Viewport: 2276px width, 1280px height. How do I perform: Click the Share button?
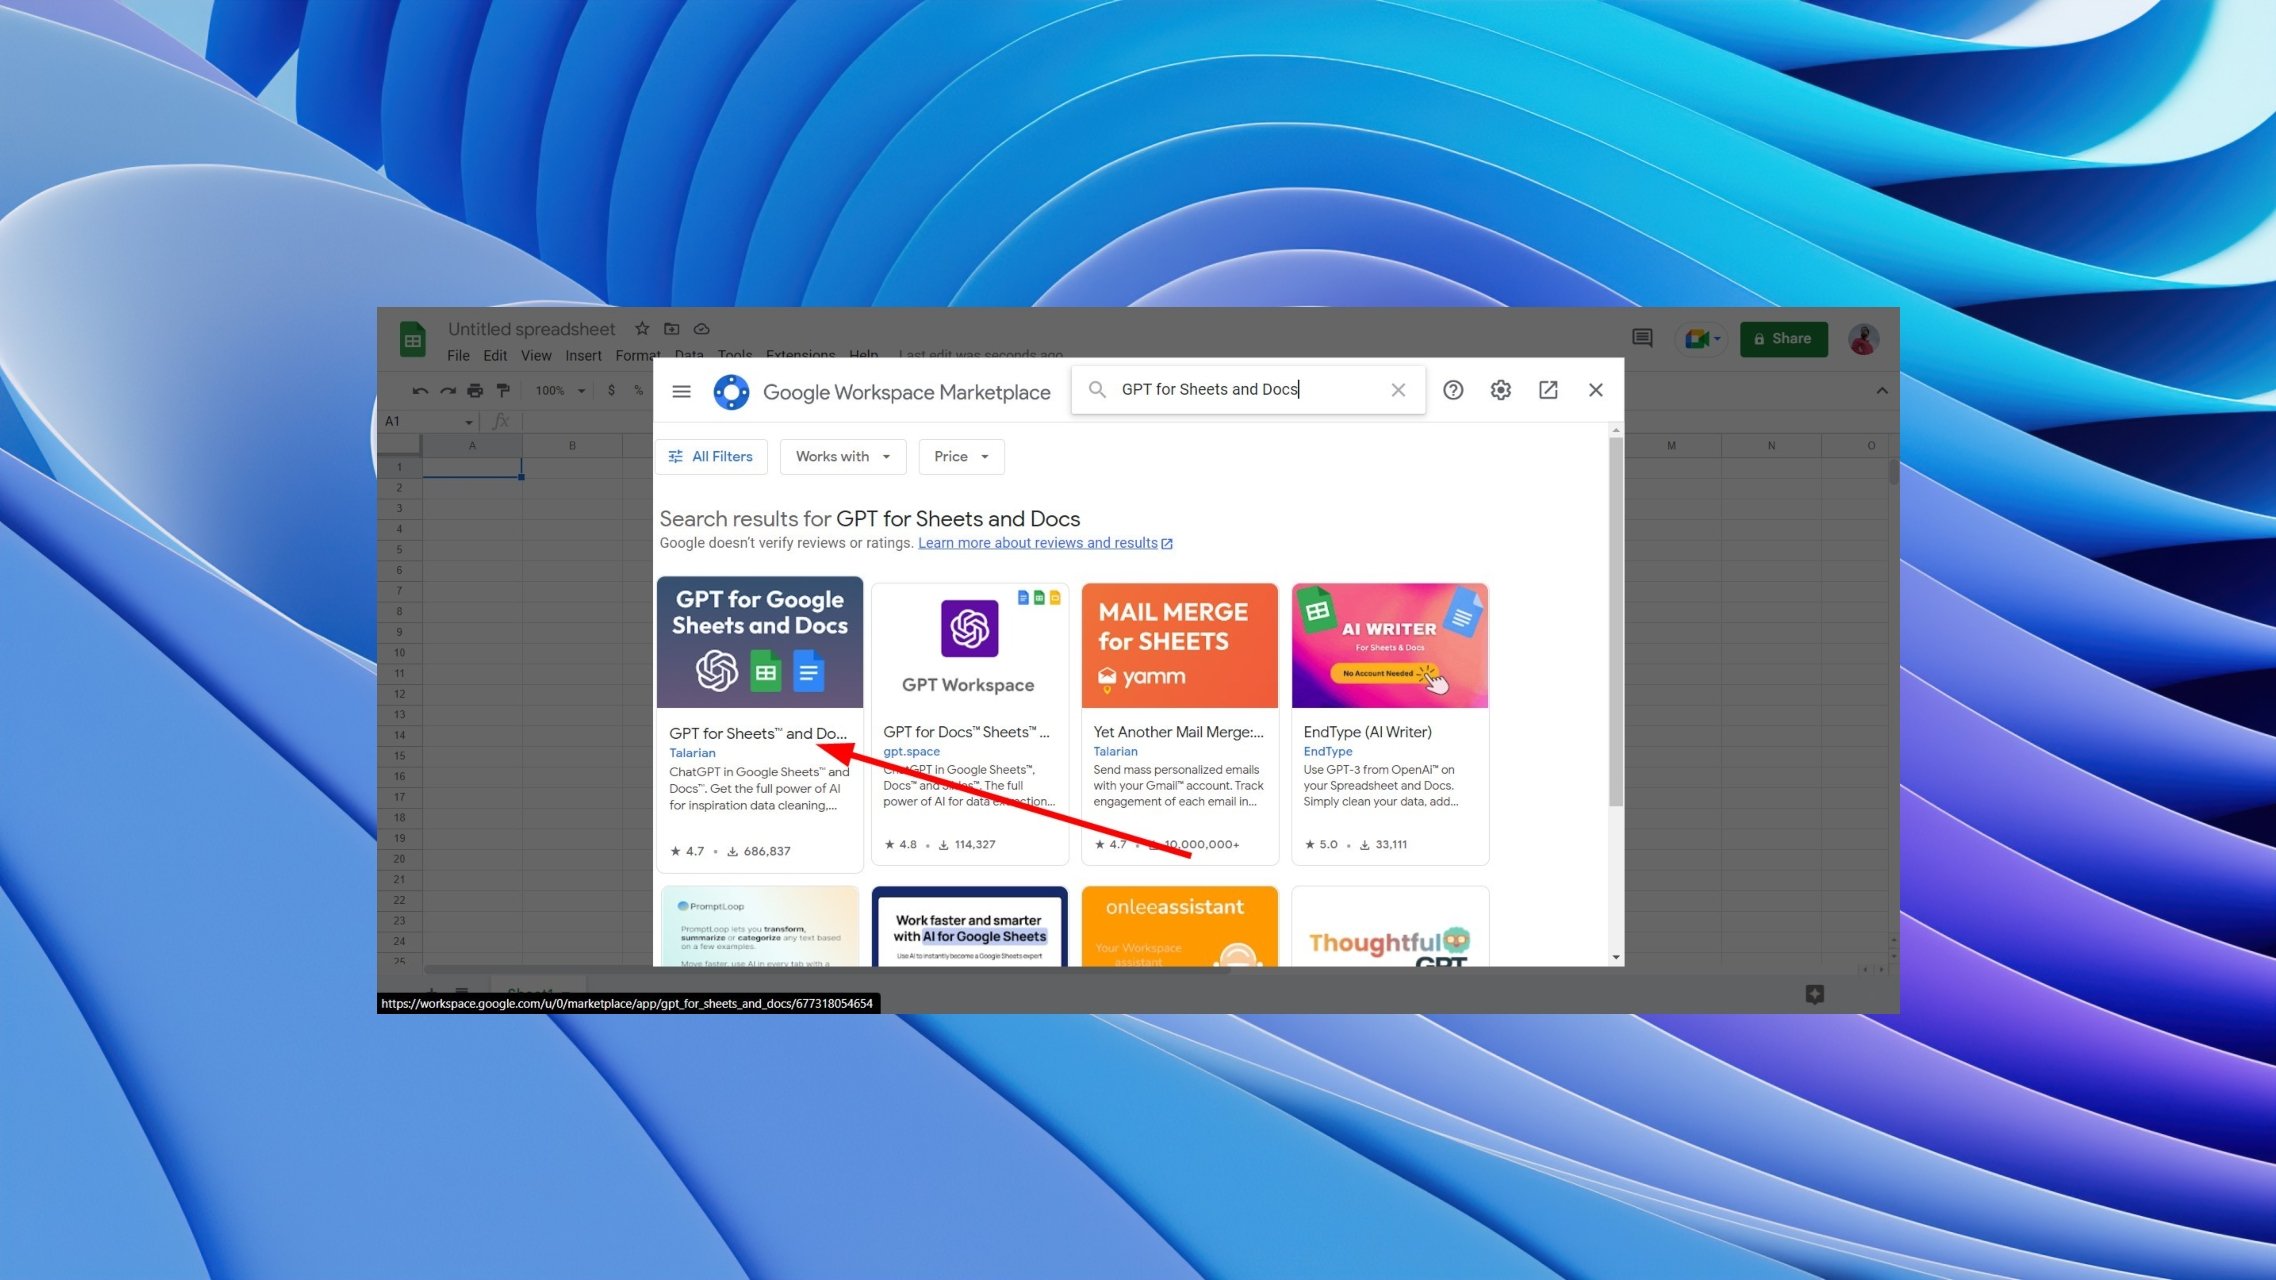tap(1783, 339)
